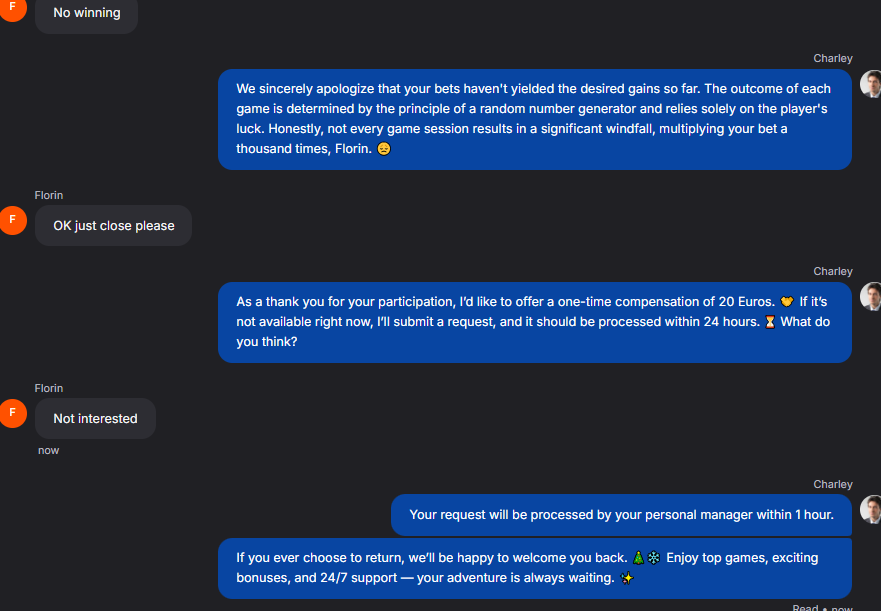Click the "If you ever choose to return" message

coord(534,568)
